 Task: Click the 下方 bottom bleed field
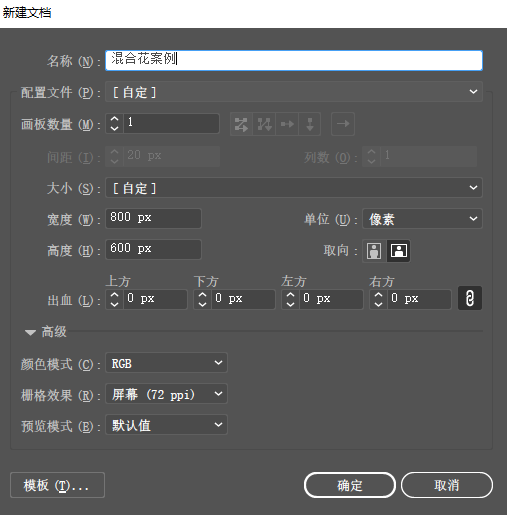coord(243,299)
